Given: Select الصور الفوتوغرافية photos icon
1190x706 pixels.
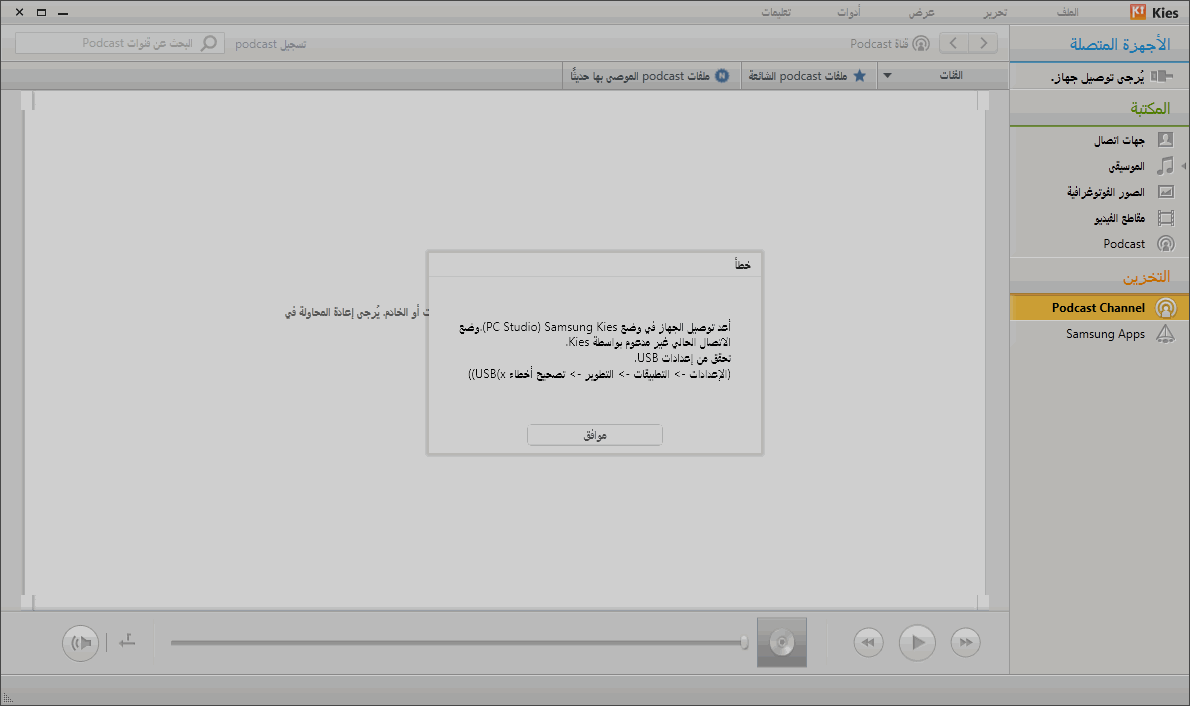Looking at the screenshot, I should pos(1166,192).
